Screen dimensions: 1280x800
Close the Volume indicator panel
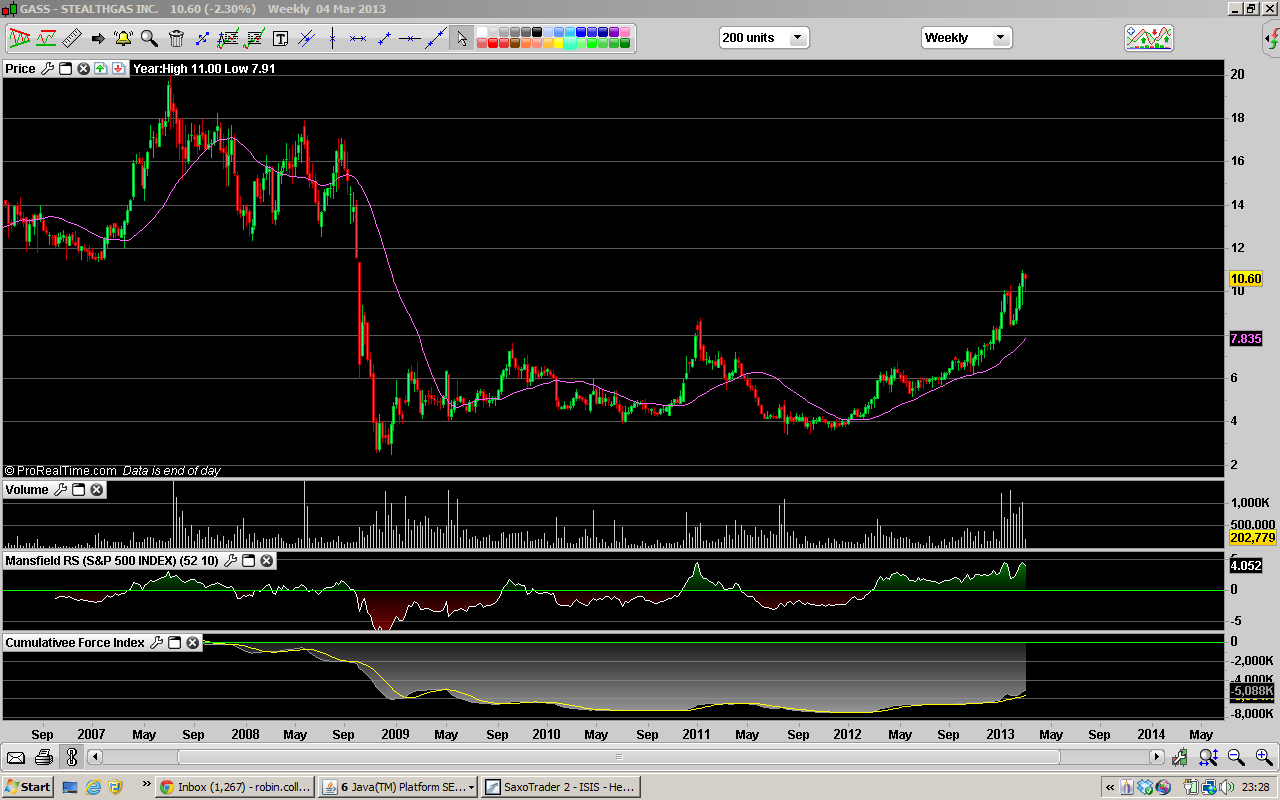(x=97, y=490)
